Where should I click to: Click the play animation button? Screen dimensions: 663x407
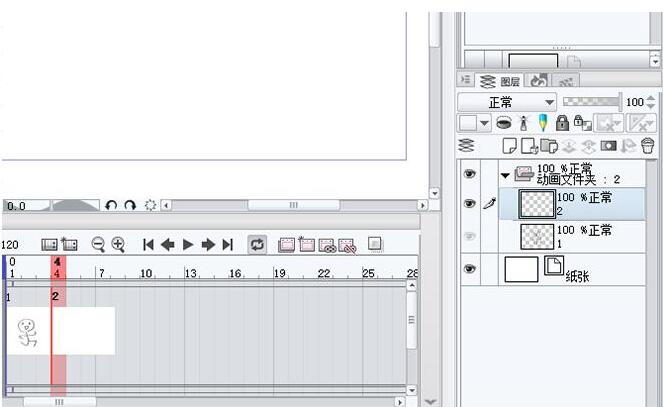[x=188, y=244]
